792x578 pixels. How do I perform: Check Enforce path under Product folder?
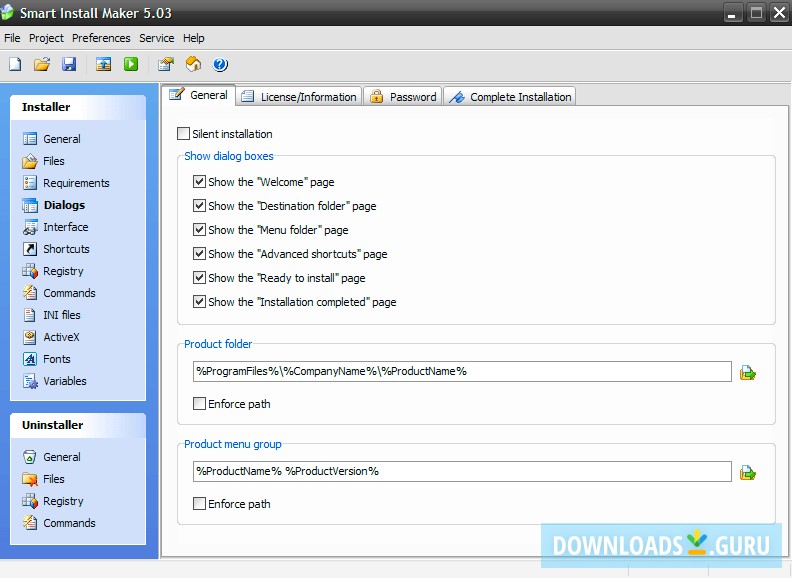coord(200,404)
